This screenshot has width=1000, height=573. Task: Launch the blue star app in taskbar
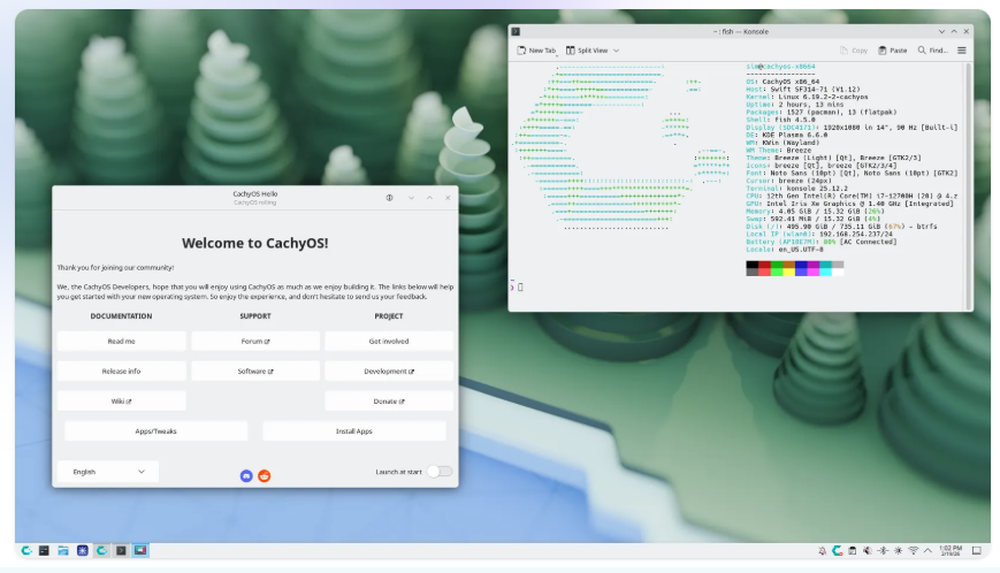click(x=82, y=550)
